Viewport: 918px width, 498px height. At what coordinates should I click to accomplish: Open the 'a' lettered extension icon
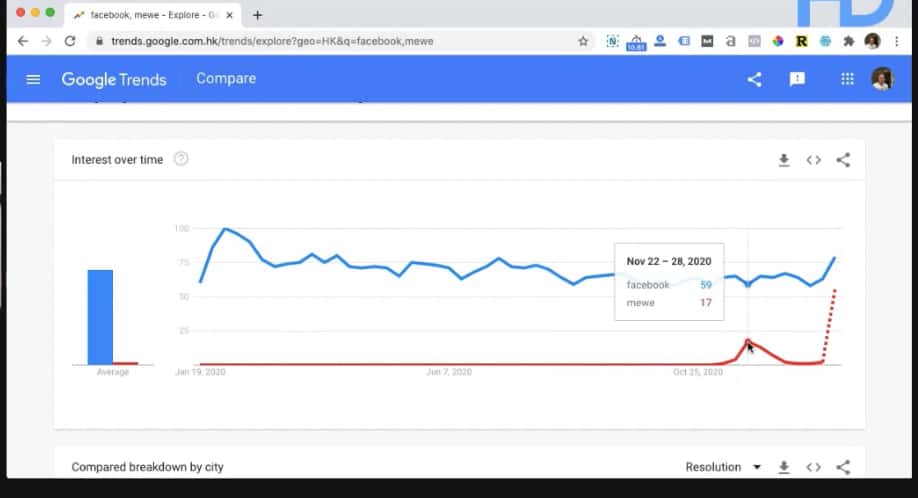click(x=731, y=41)
